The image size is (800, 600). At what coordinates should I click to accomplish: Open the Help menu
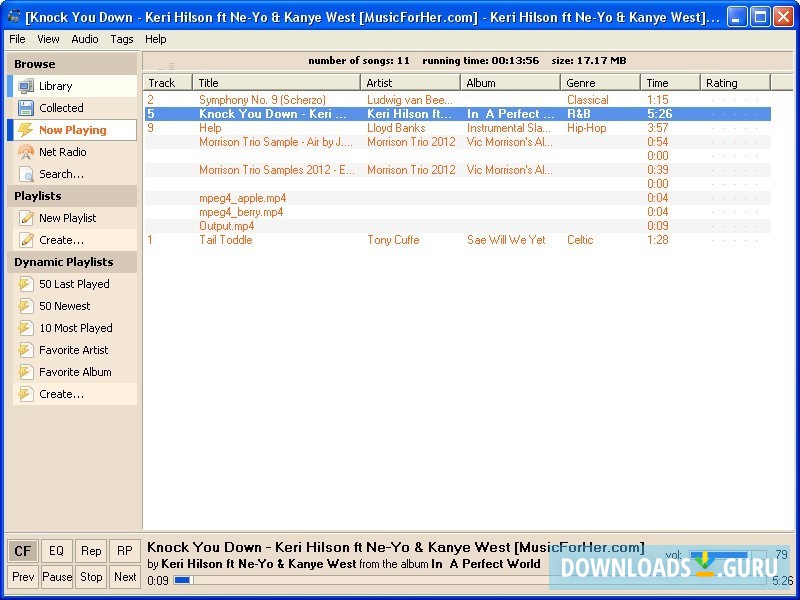point(156,39)
